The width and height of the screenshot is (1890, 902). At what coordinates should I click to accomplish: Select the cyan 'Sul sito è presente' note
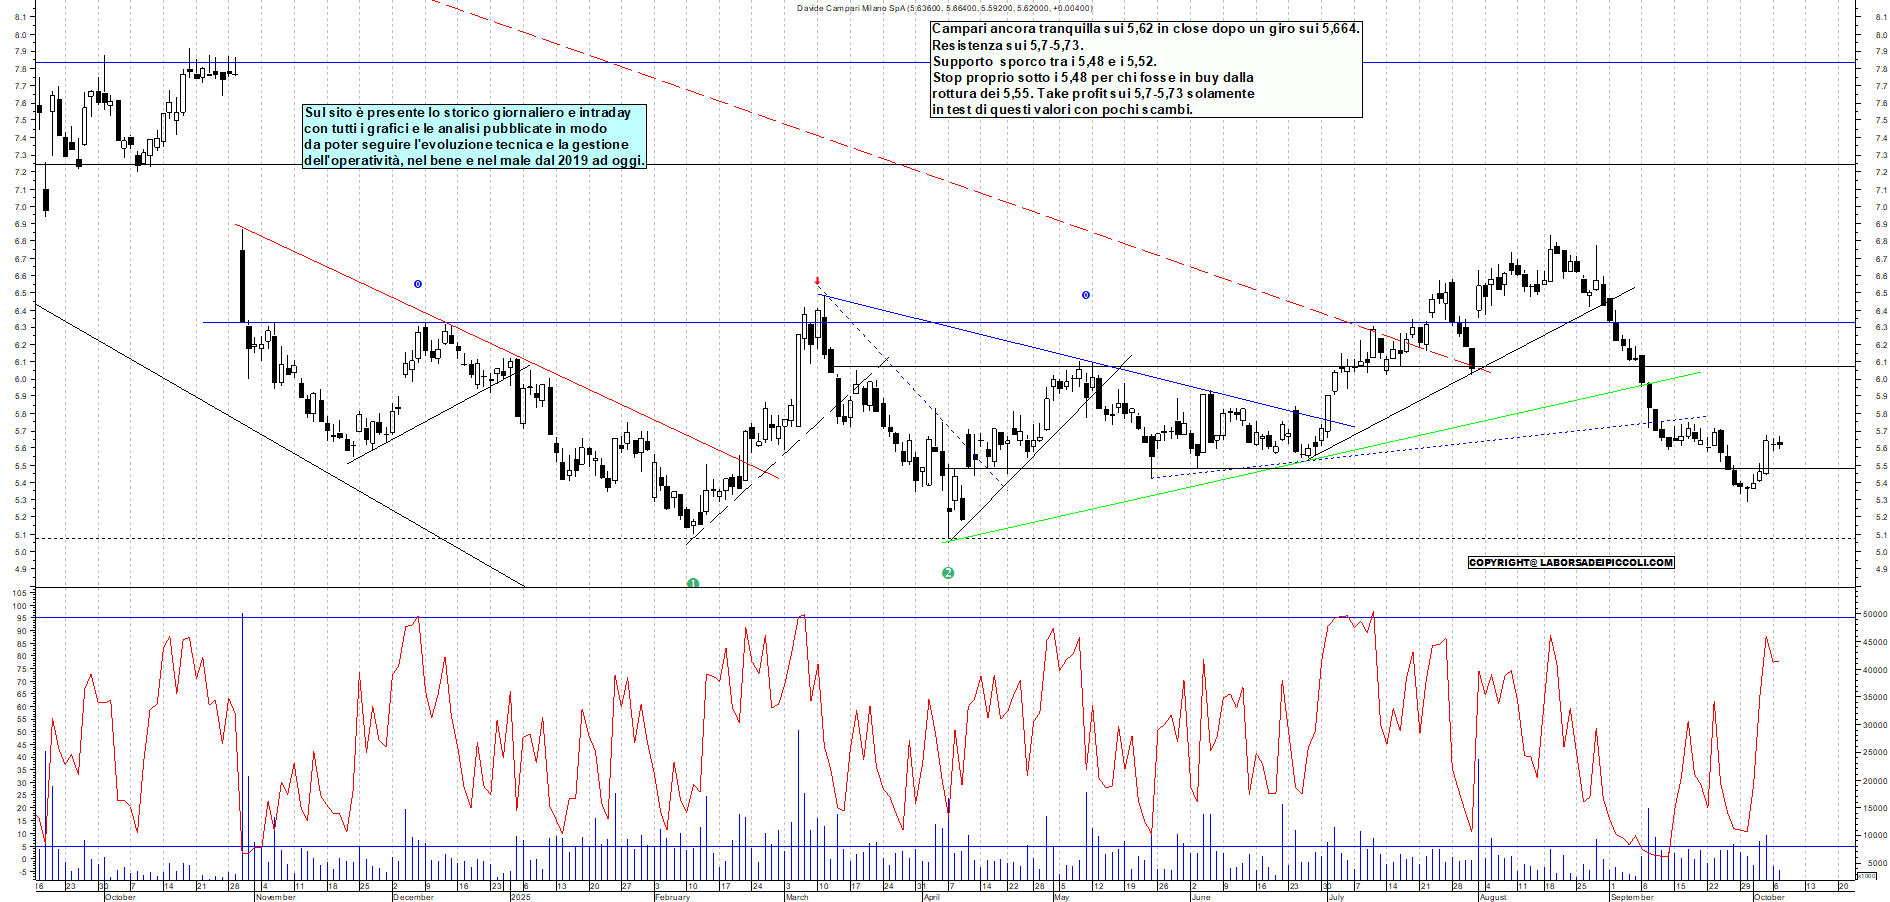(474, 136)
